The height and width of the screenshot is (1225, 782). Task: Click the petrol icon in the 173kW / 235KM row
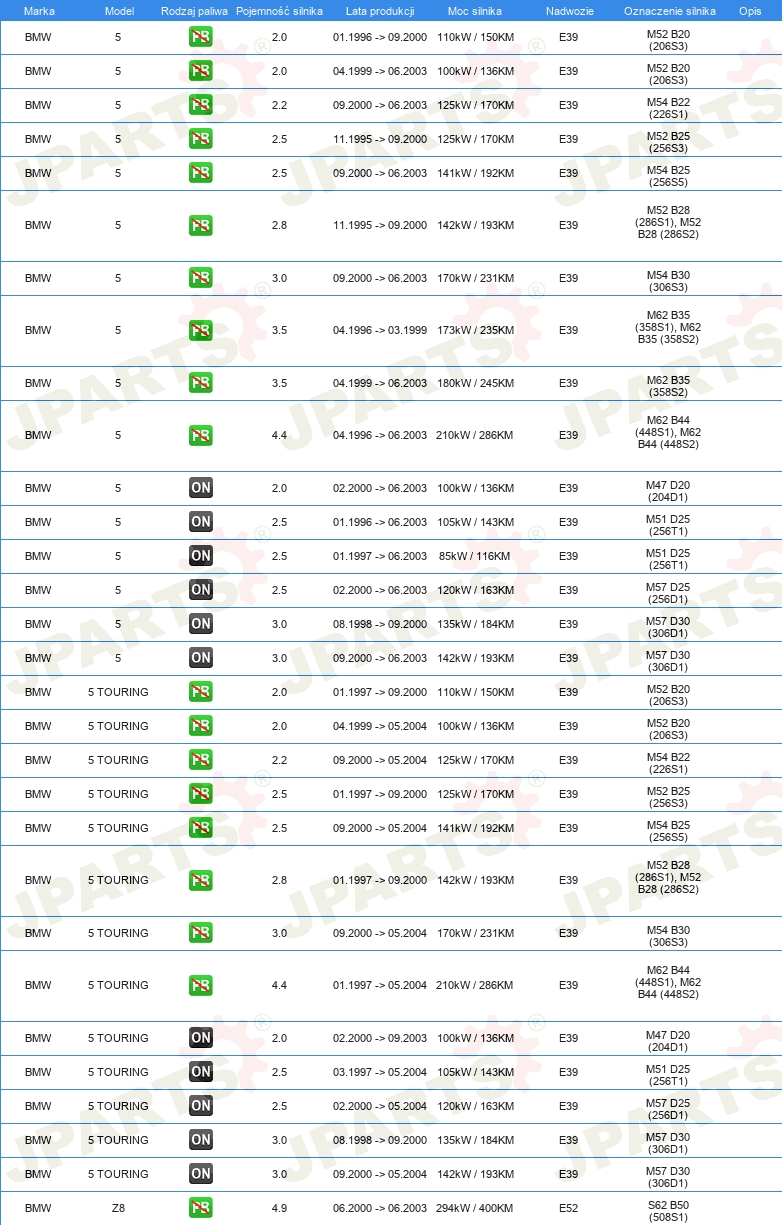click(x=201, y=330)
